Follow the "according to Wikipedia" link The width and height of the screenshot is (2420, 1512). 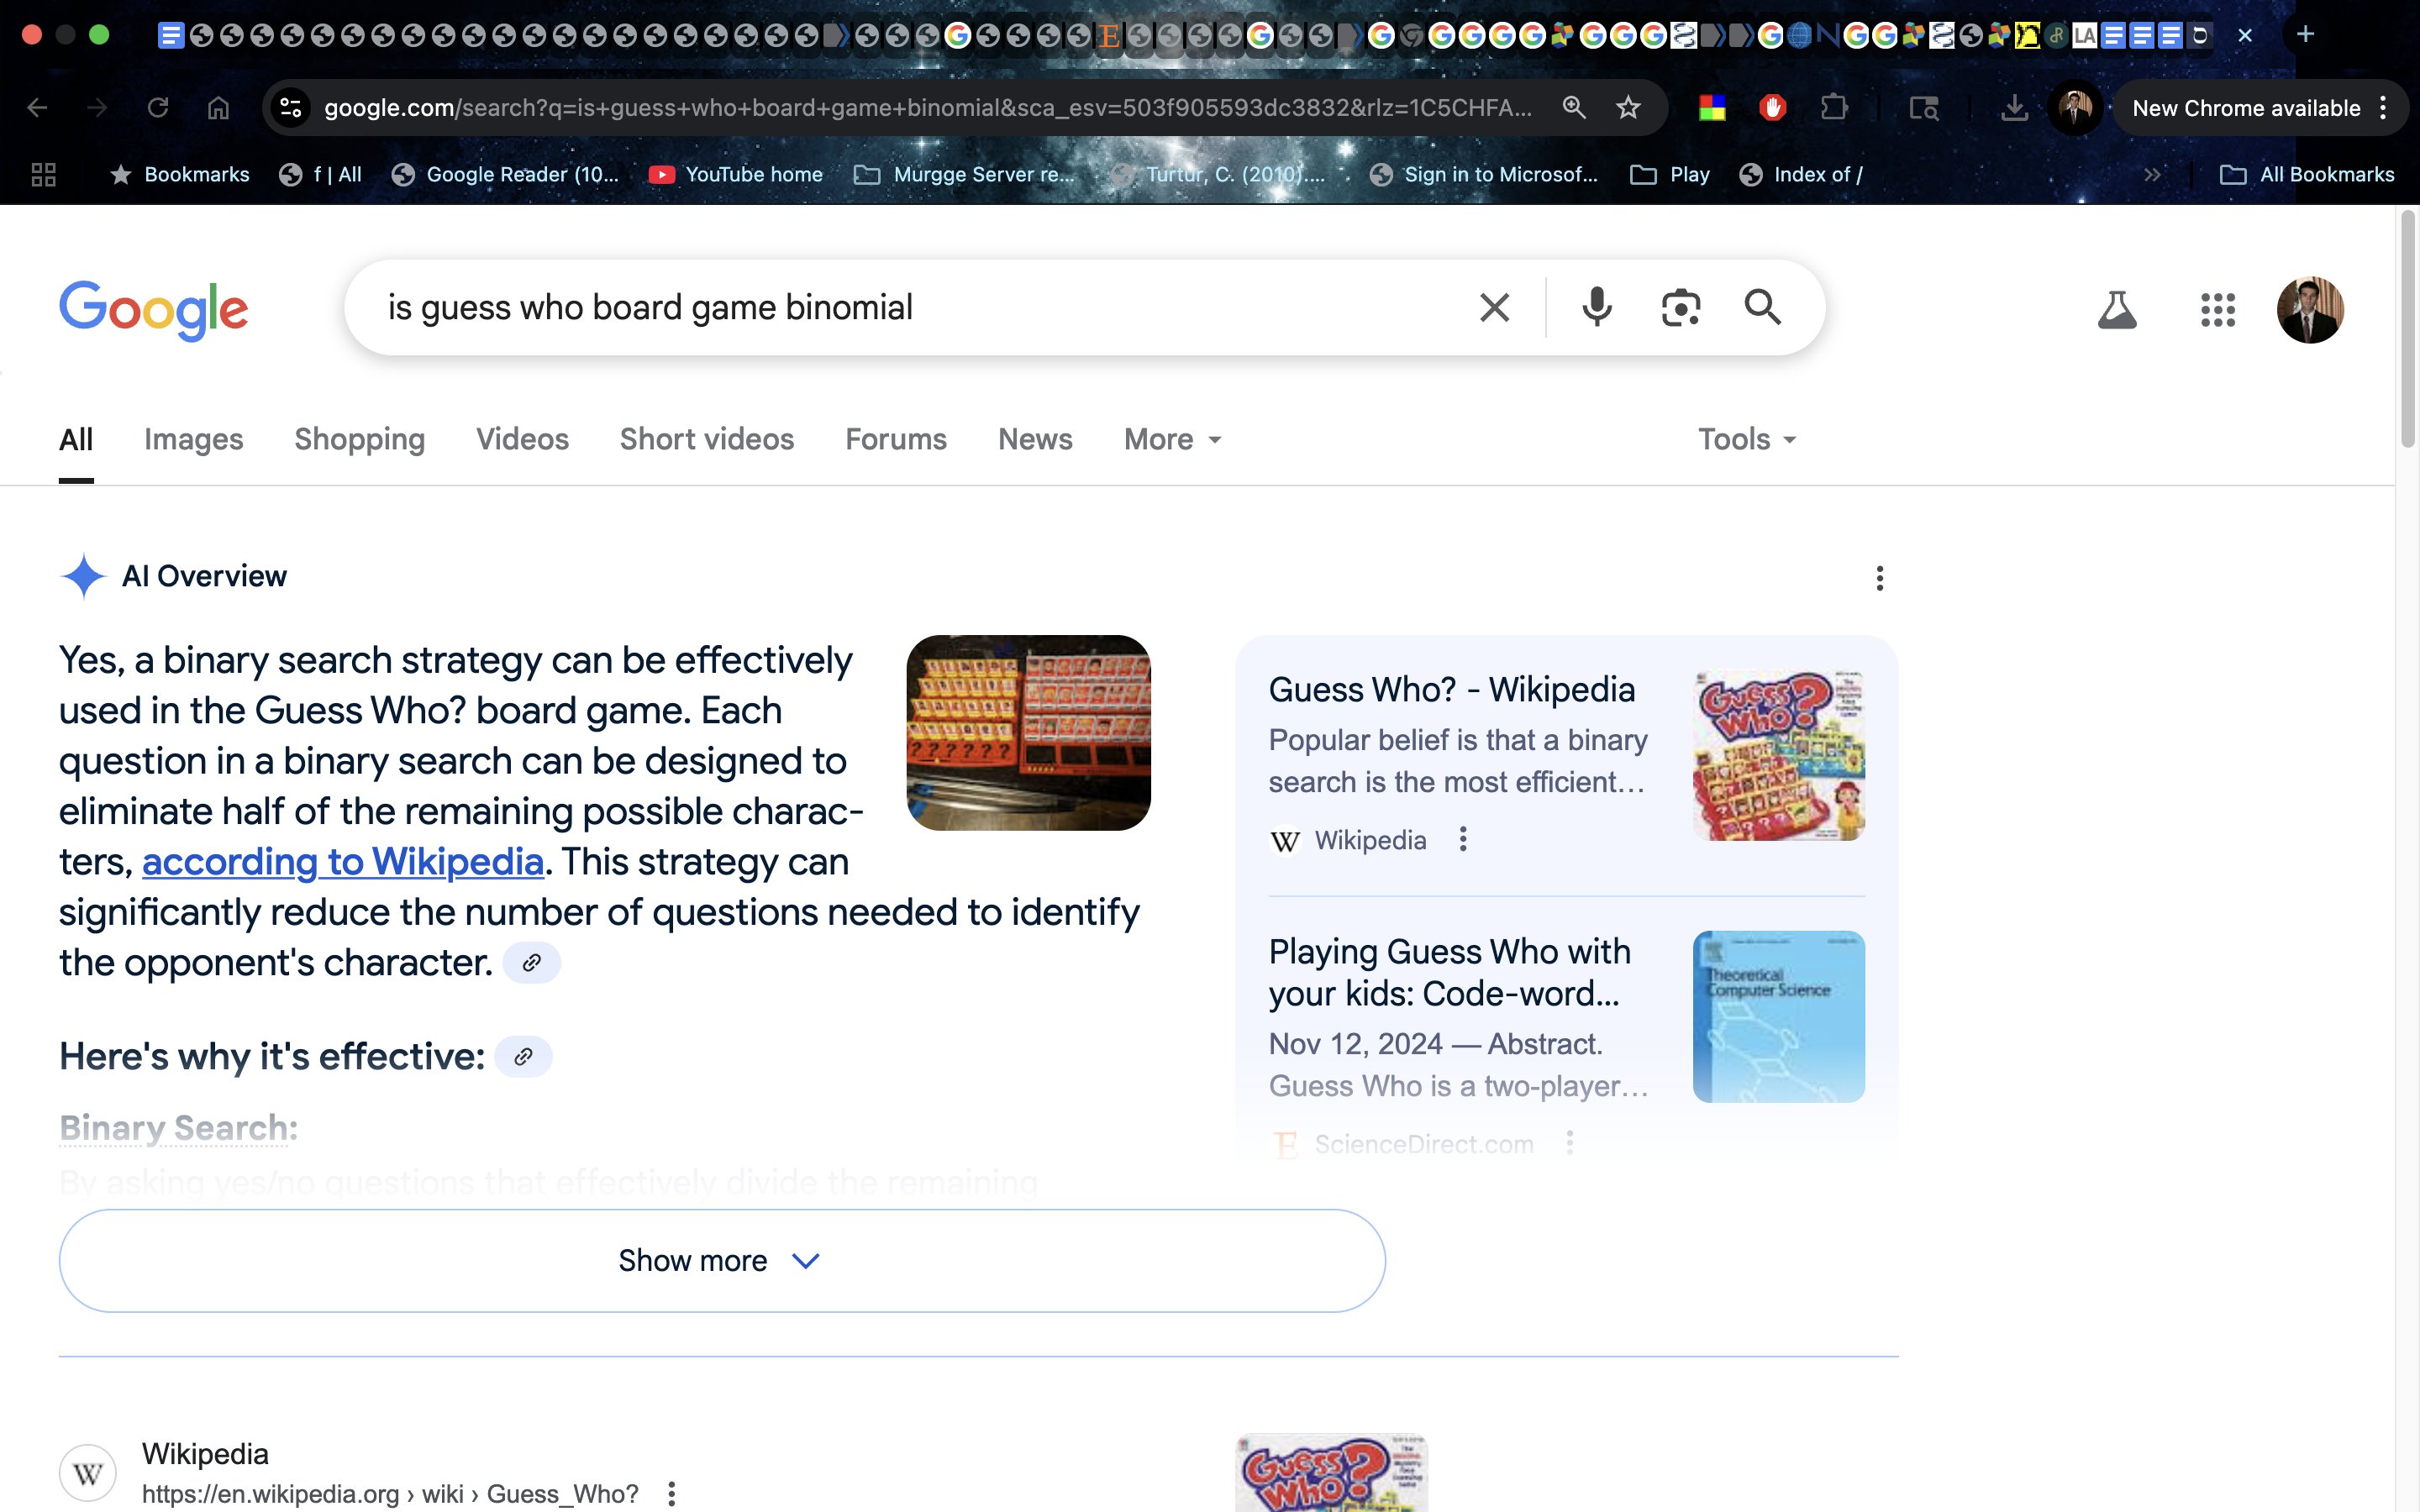coord(342,862)
